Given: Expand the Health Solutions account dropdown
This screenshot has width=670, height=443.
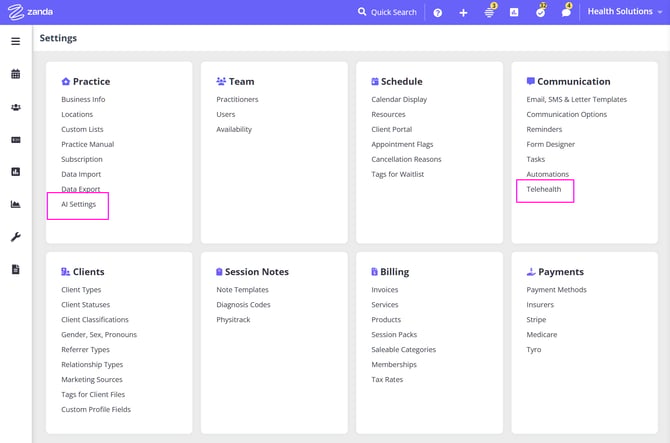Looking at the screenshot, I should [624, 12].
